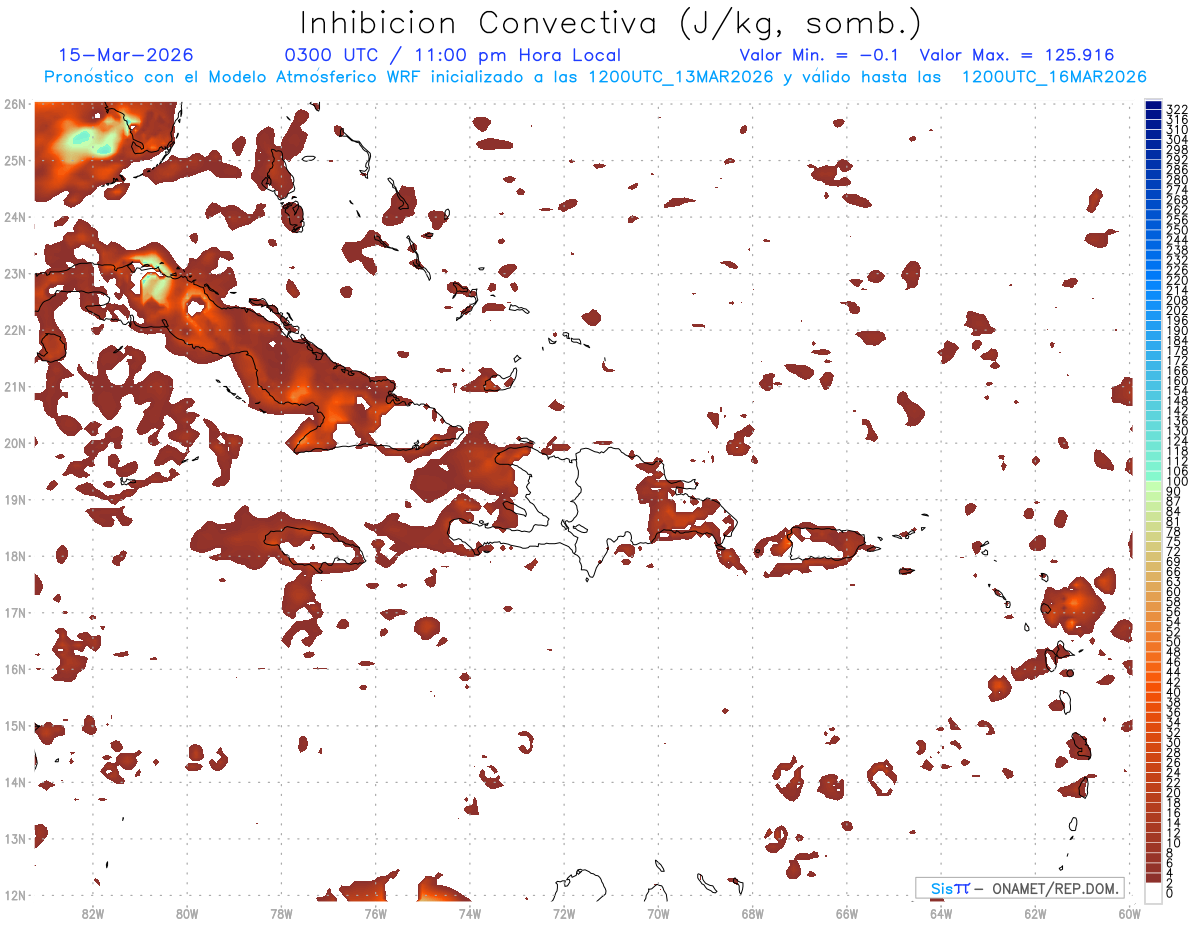
Task: Click the "Valor Max. = 125.916" text
Action: (1016, 55)
